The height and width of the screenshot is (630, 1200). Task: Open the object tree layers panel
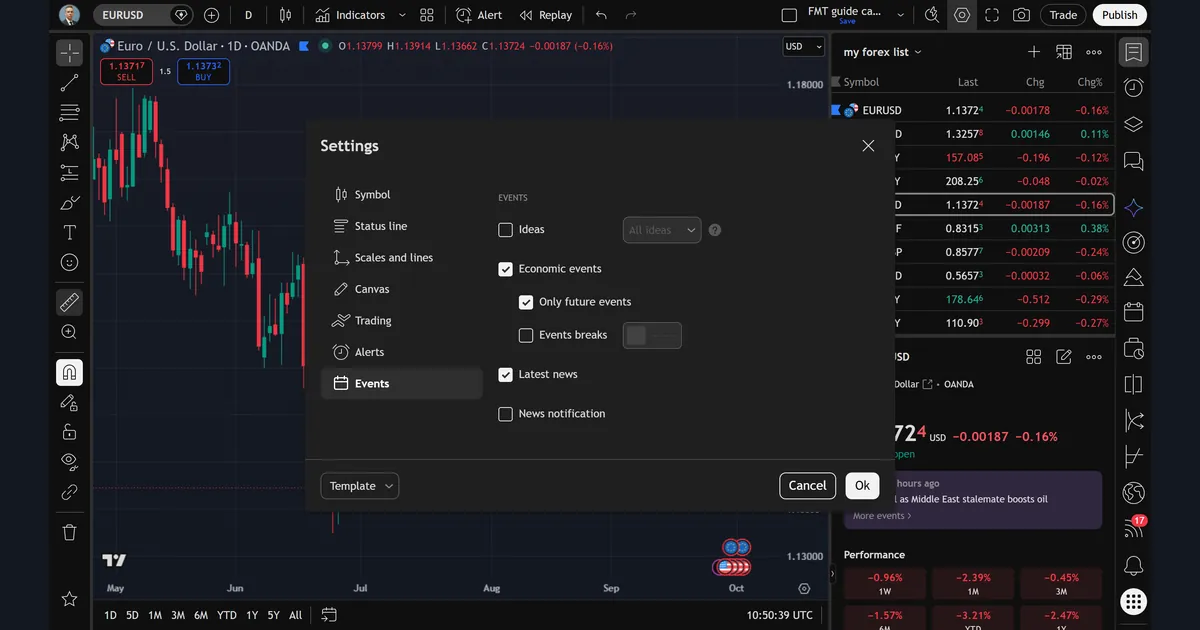(x=1133, y=124)
